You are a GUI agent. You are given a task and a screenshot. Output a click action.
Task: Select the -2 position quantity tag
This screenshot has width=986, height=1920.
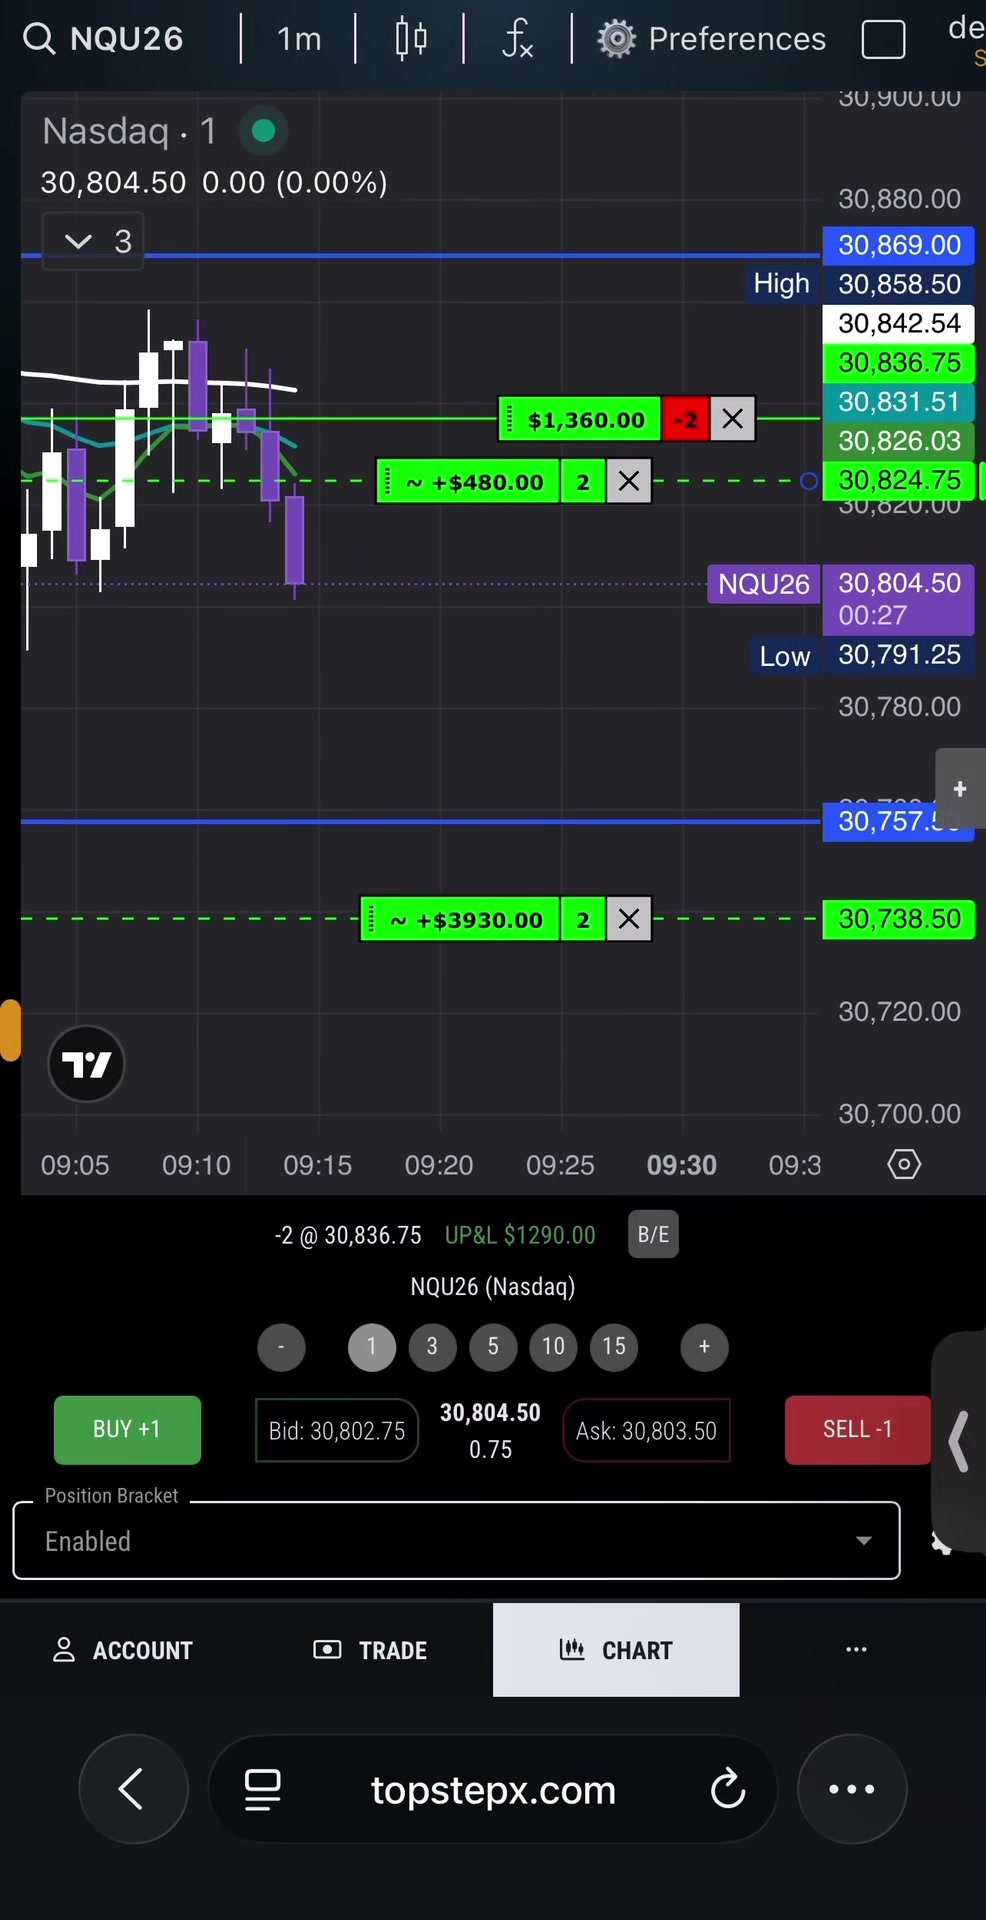coord(686,419)
